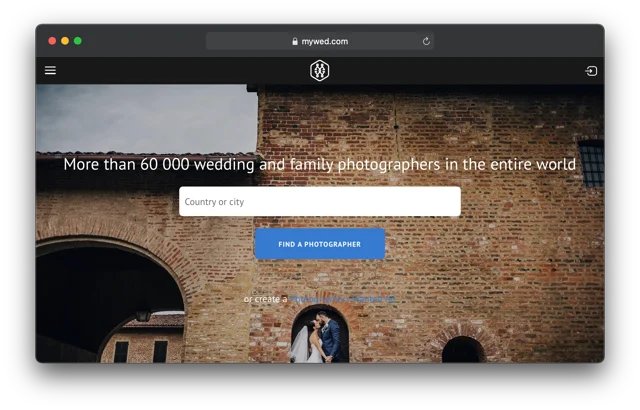Maximize the window using the green button
Screen dimensions: 640x410
coord(78,41)
